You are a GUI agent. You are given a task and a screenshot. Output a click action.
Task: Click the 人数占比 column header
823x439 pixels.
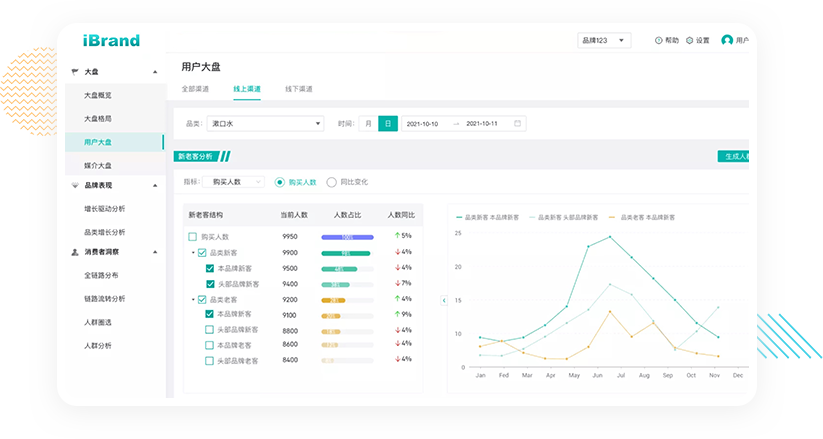coord(347,215)
